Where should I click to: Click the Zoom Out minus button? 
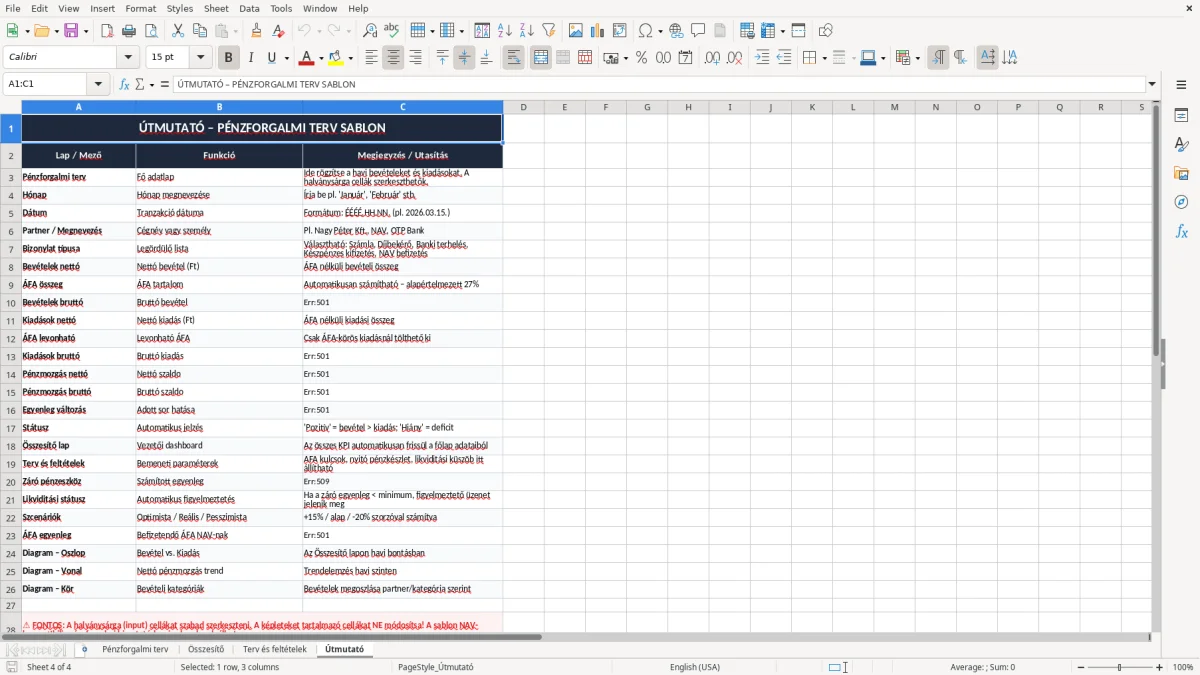pos(1081,667)
